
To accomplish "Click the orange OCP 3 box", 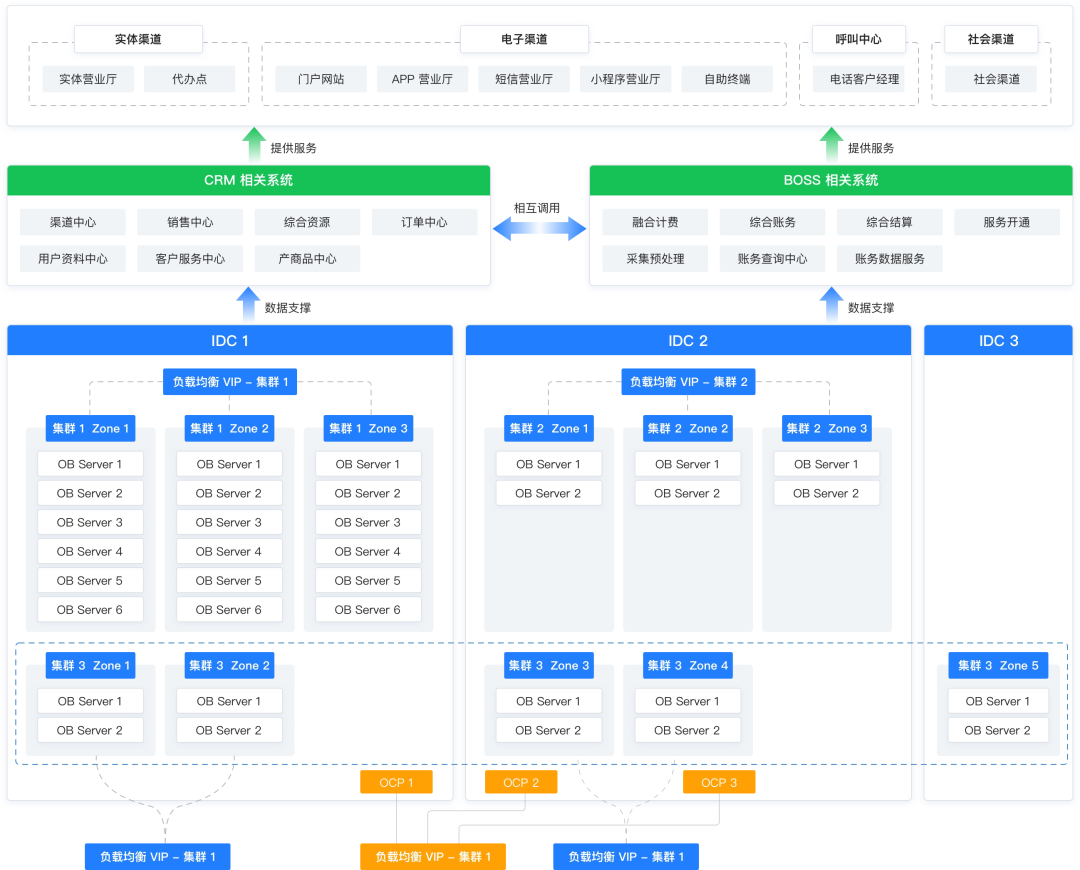I will point(718,783).
